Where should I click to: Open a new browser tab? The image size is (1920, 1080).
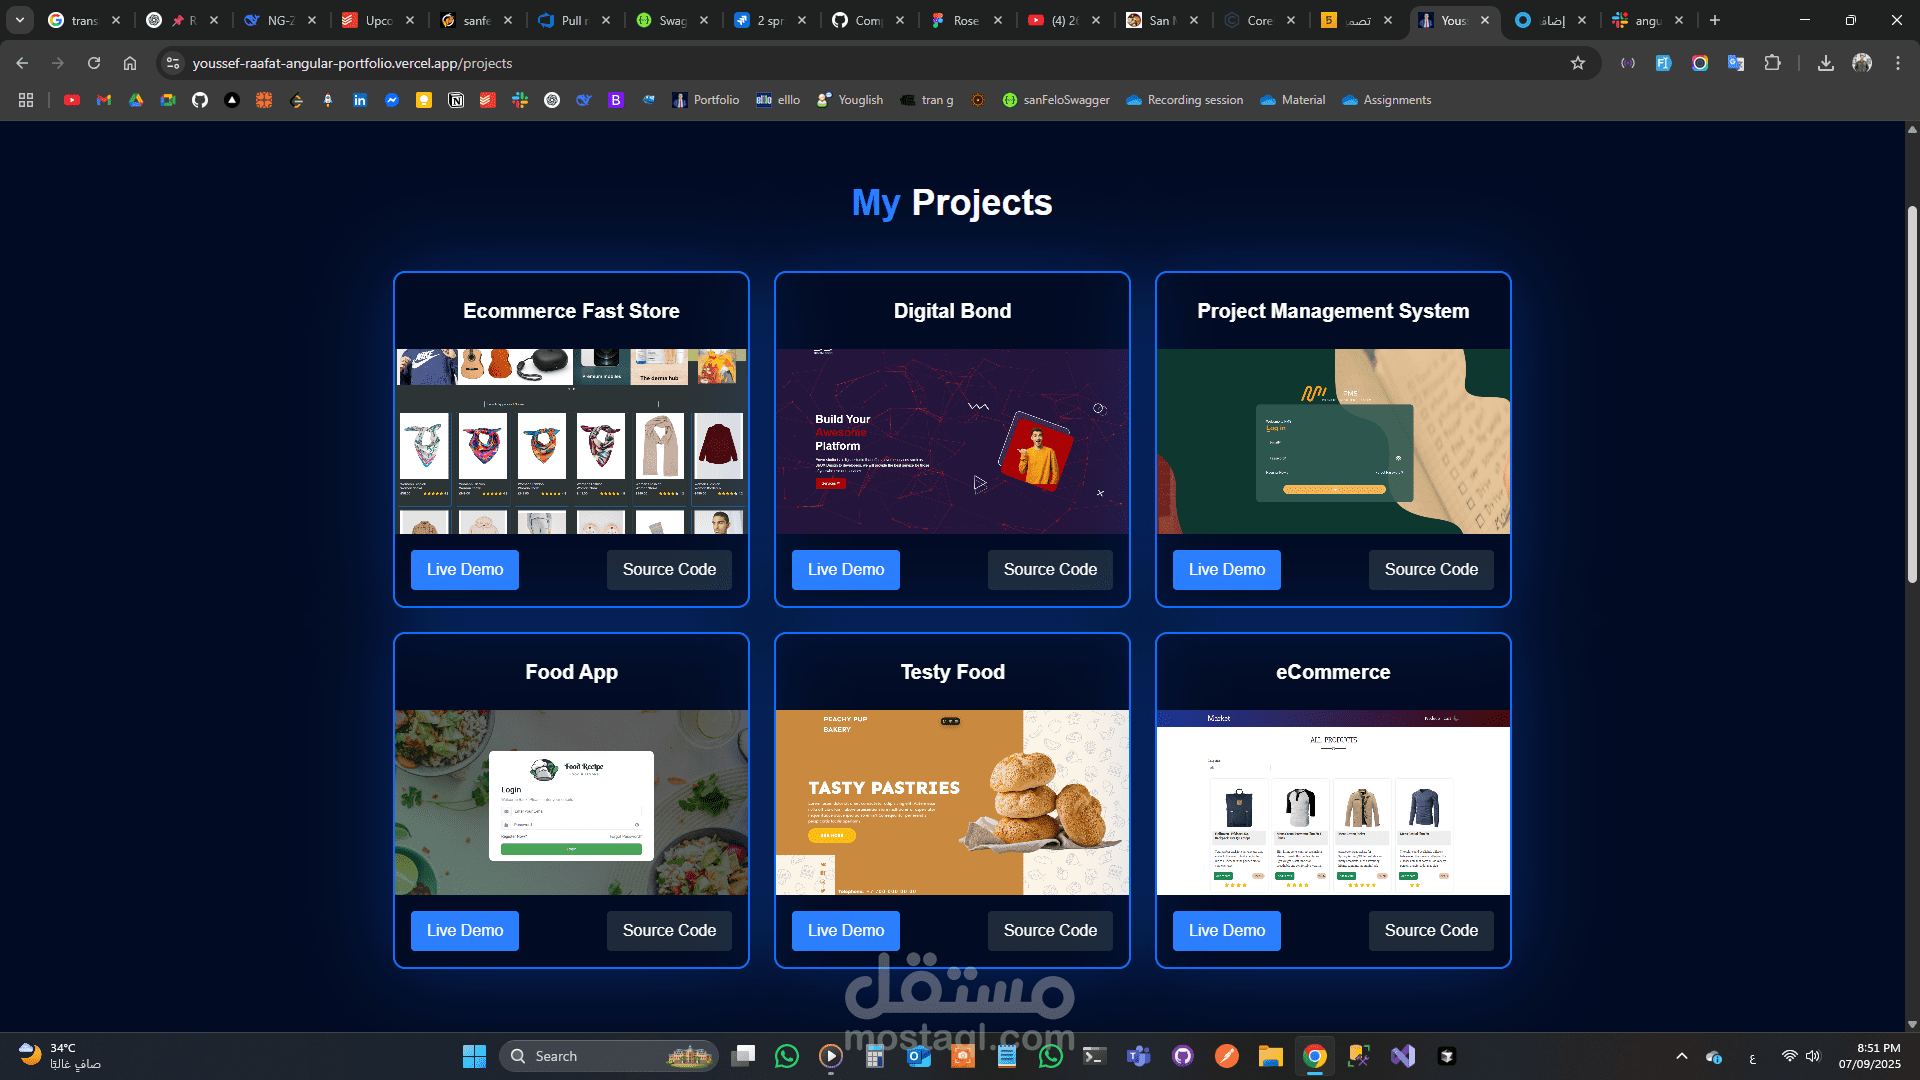click(1715, 20)
